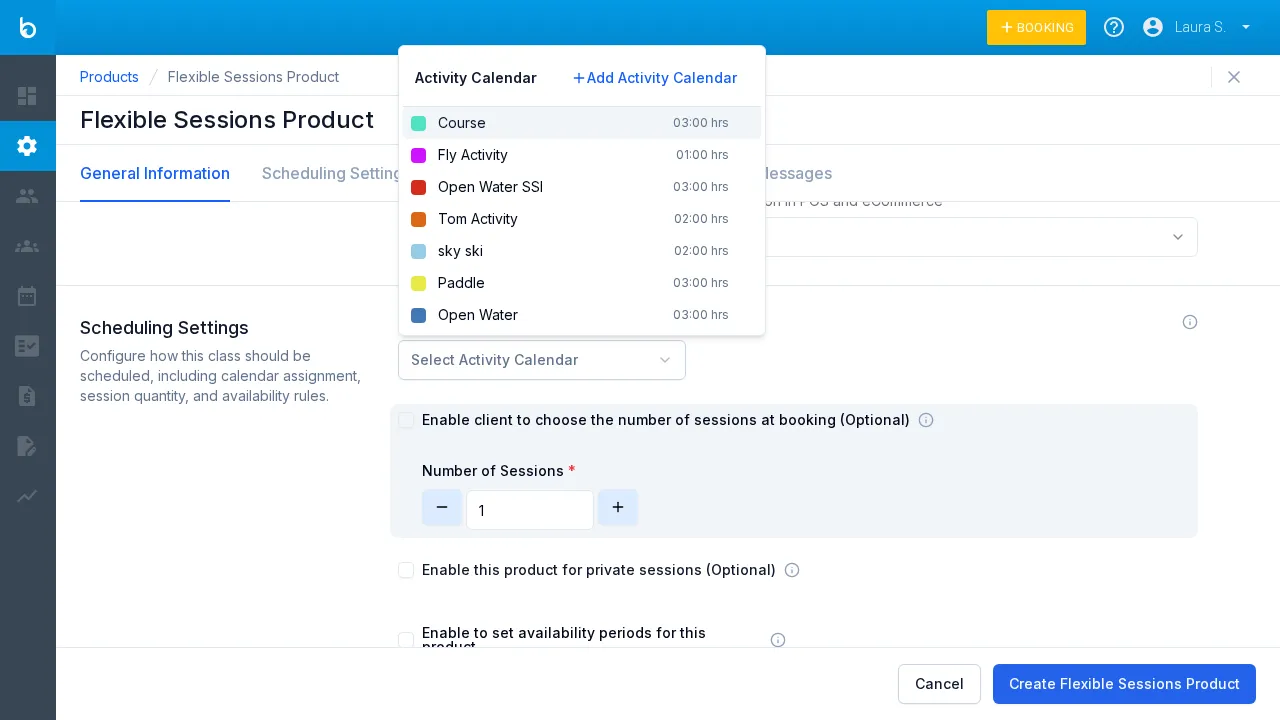
Task: Open the Staff icon in sidebar
Action: click(x=28, y=196)
